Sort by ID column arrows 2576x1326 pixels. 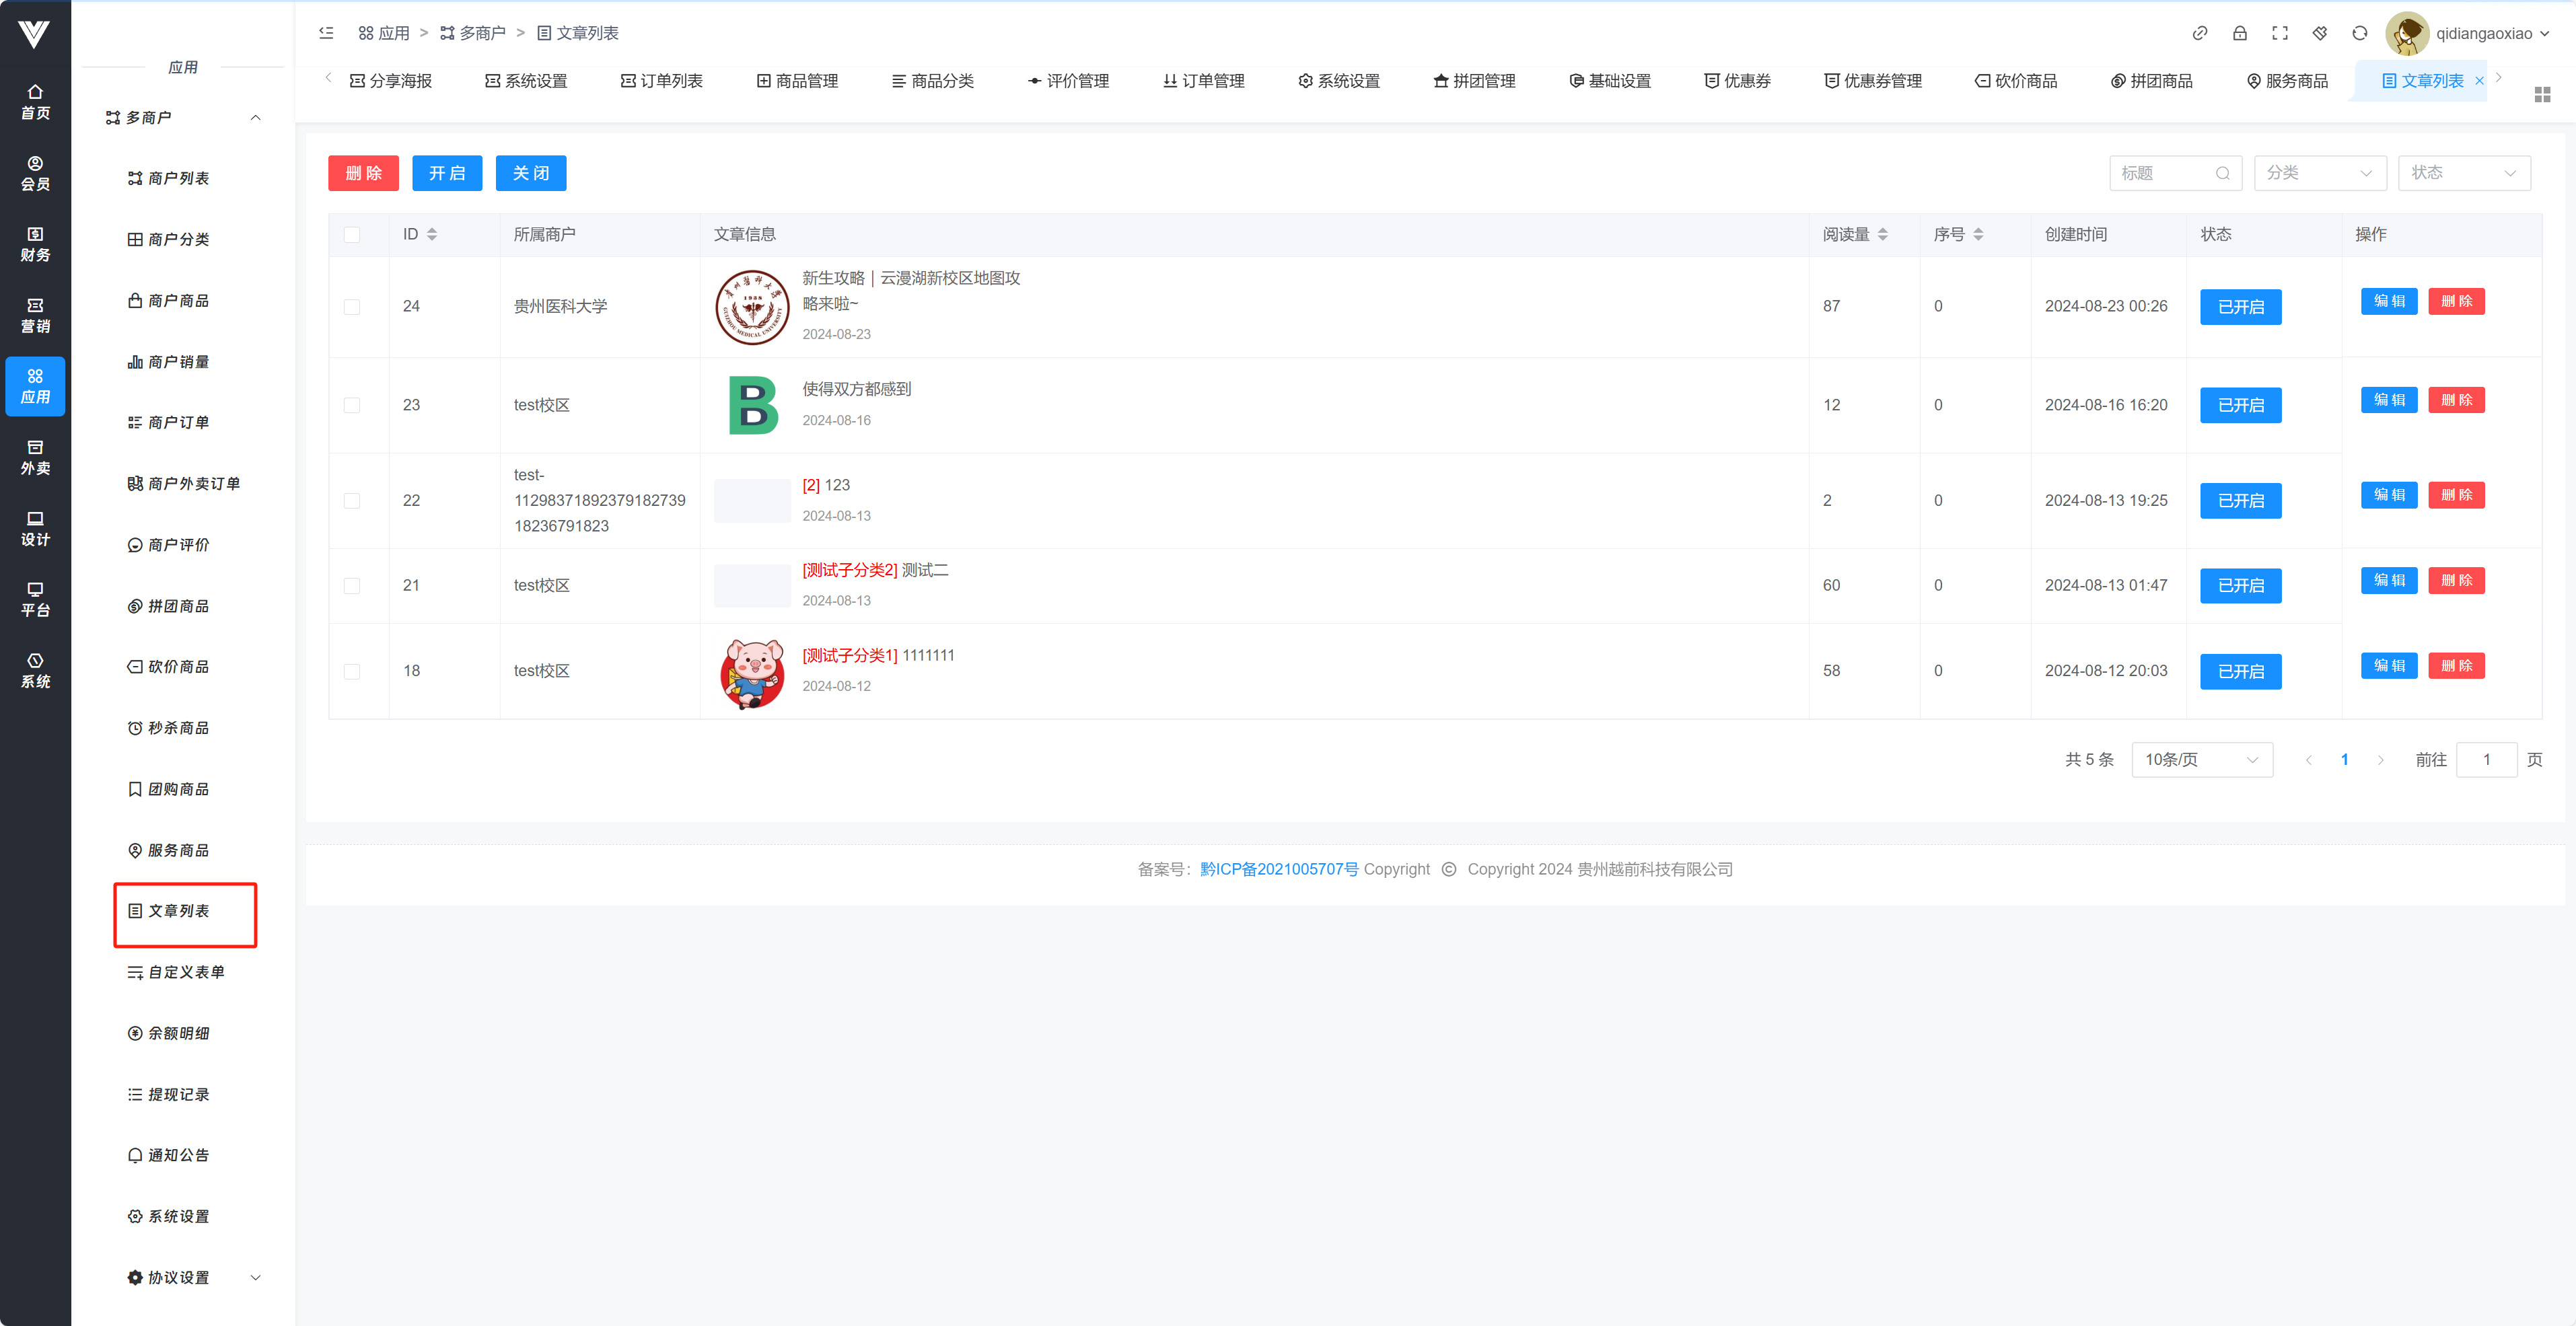click(432, 234)
